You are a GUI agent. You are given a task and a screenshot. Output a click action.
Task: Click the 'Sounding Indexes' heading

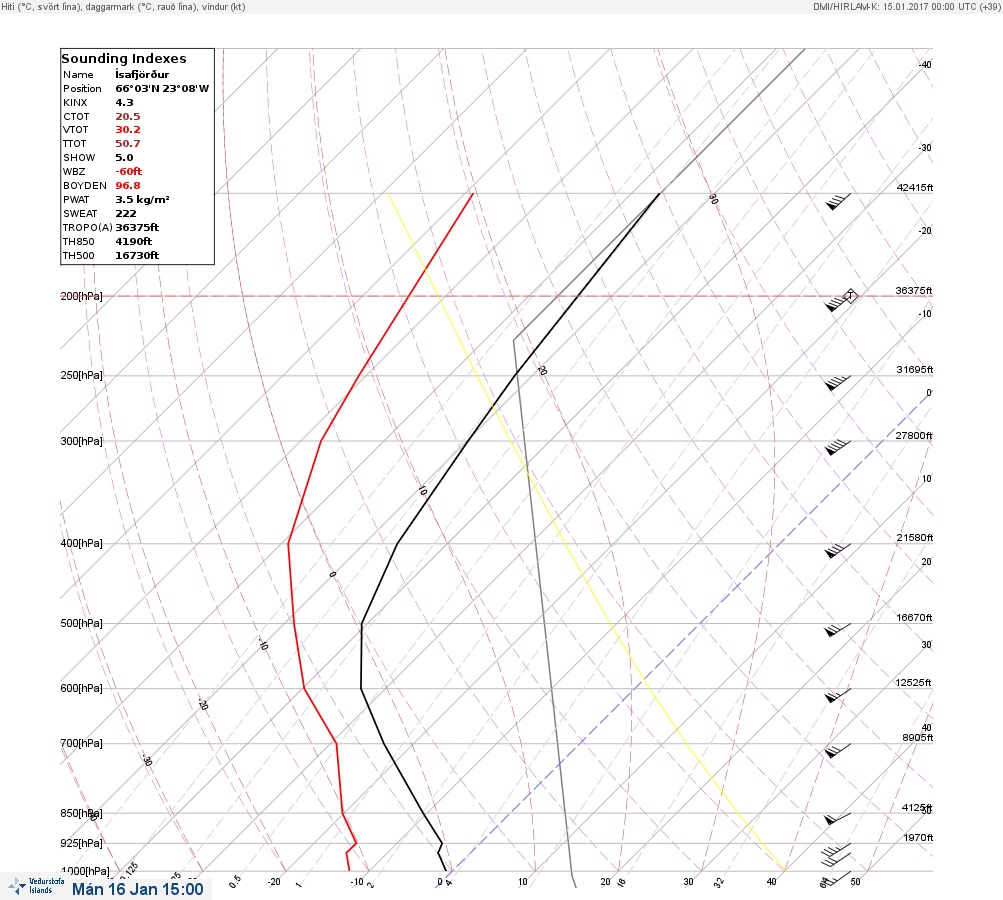click(x=124, y=58)
